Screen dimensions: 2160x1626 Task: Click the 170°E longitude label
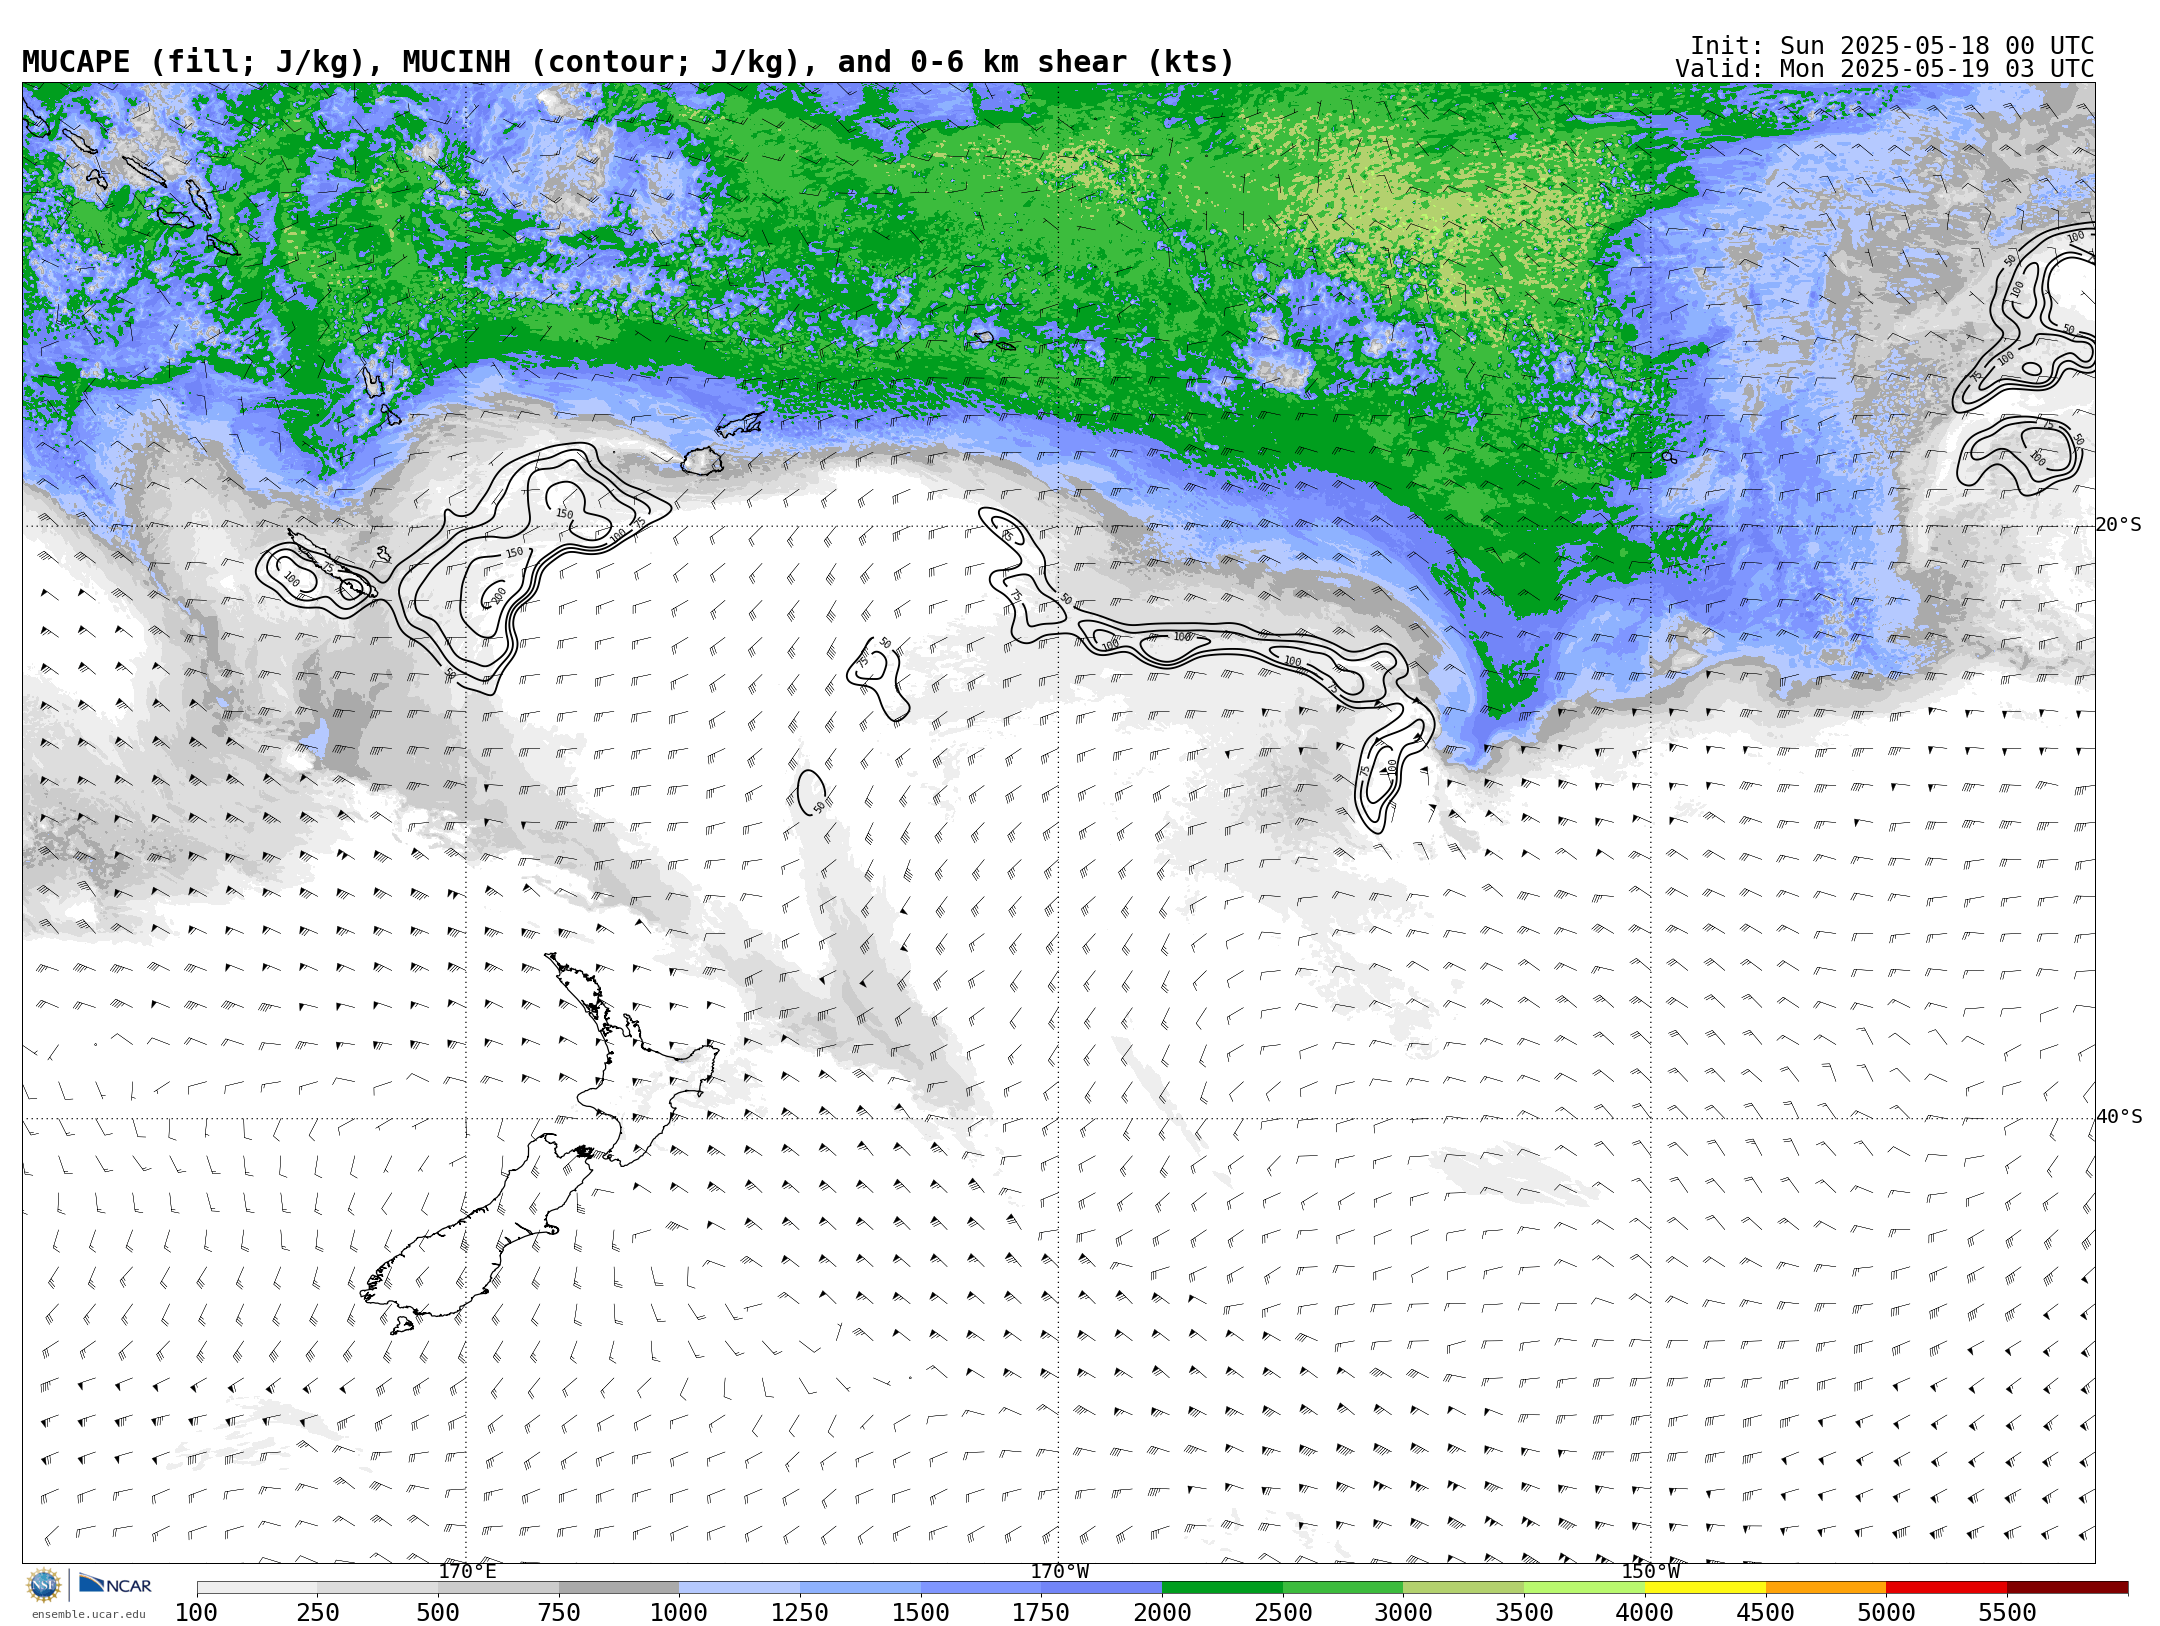click(467, 1571)
